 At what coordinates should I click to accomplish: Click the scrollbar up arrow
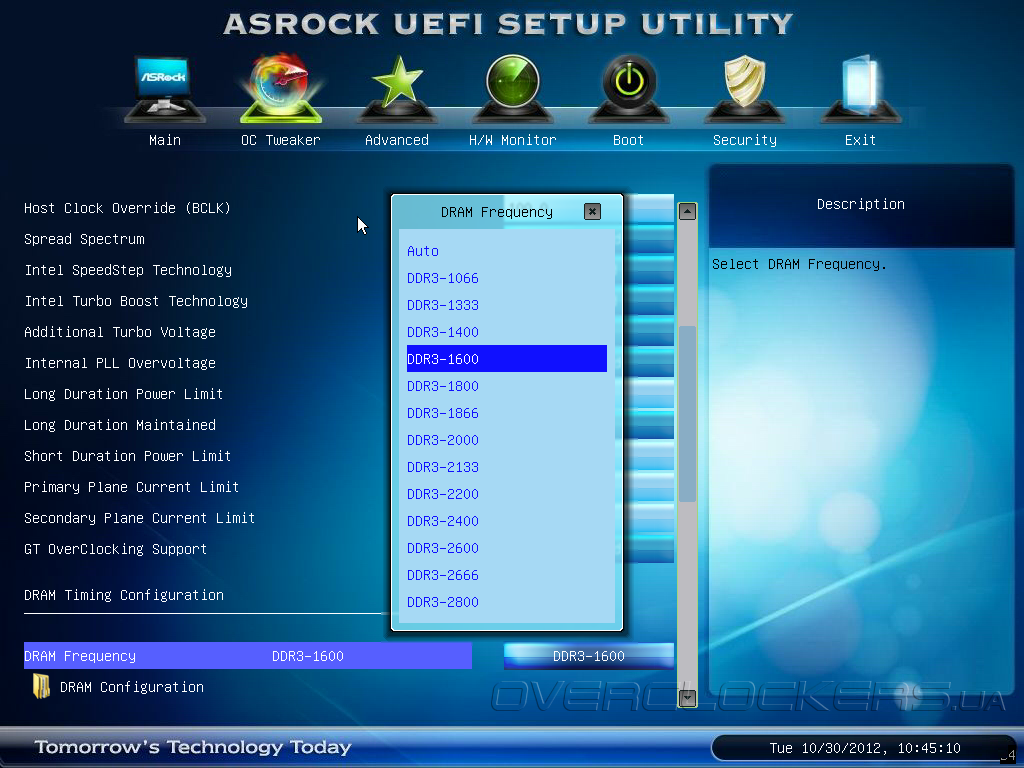[x=687, y=212]
